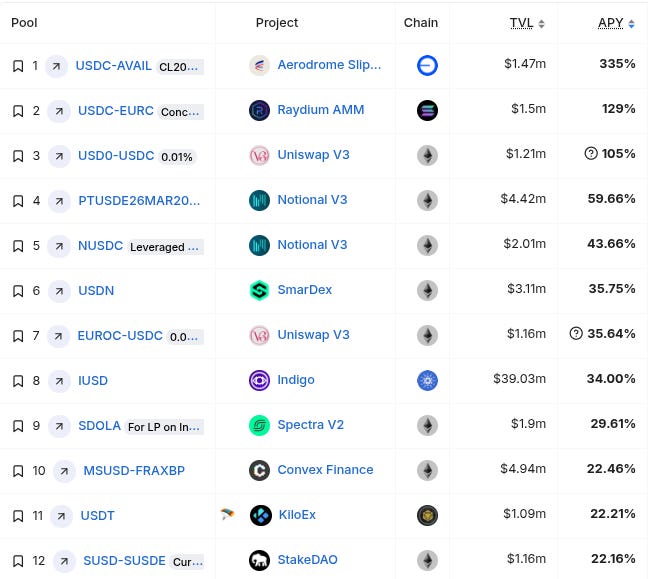Click the Cardano chain icon for IUSD
Screen dimensions: 648x579
coord(427,380)
